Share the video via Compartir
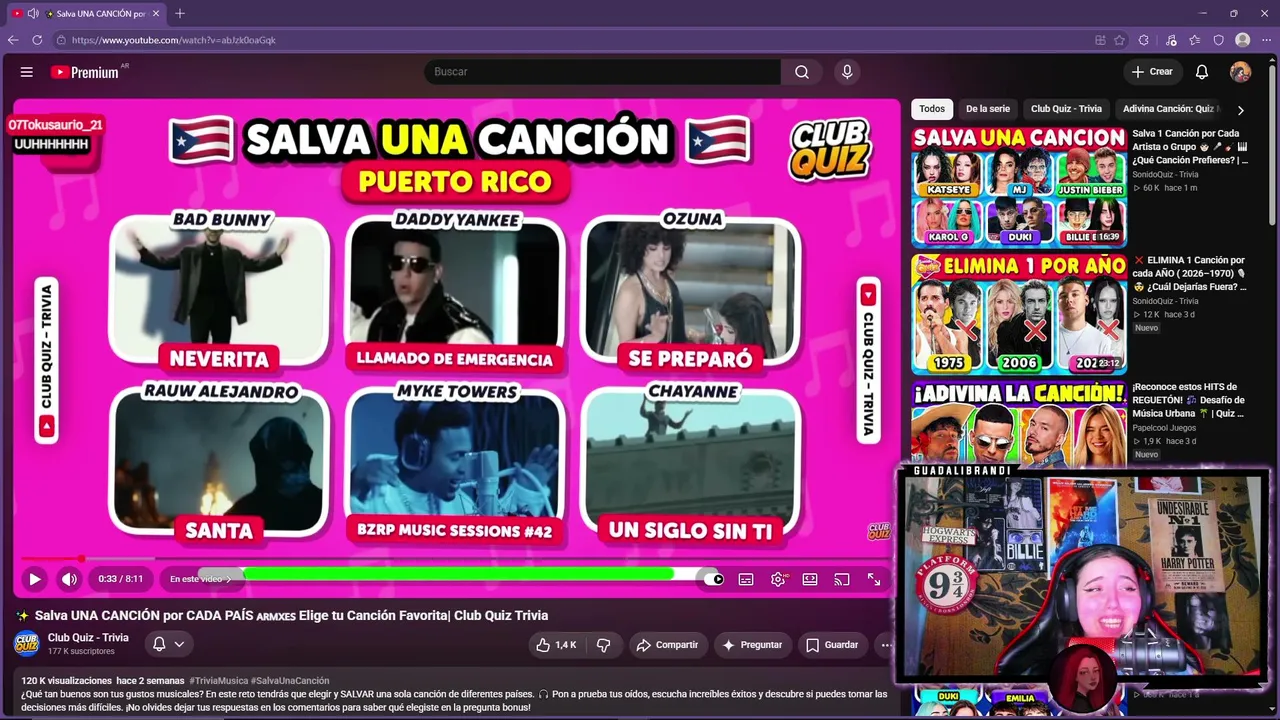The width and height of the screenshot is (1280, 720). 667,645
